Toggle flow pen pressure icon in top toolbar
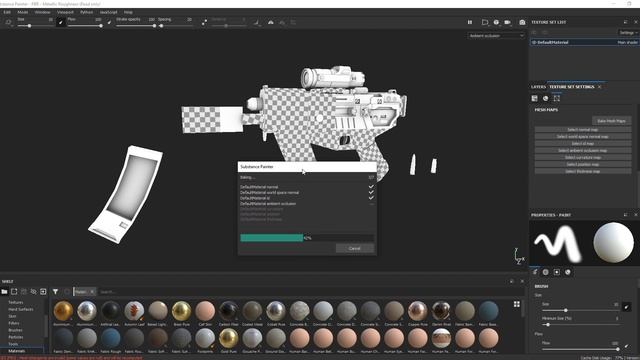 click(x=109, y=22)
